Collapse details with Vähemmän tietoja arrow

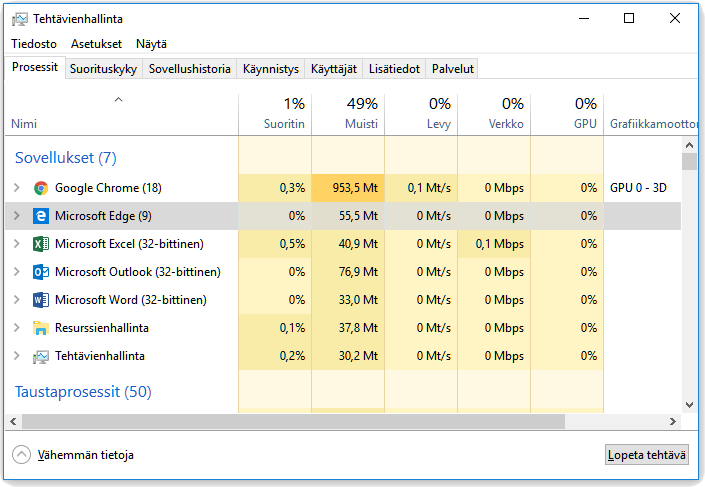tap(22, 455)
